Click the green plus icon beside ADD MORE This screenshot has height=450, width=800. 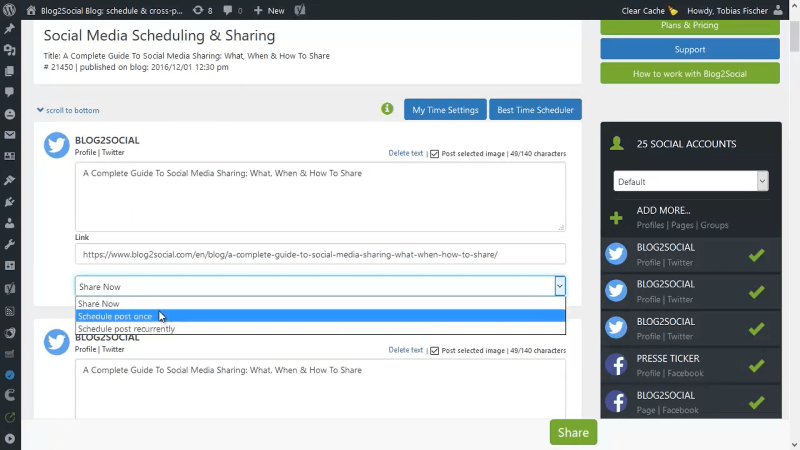pyautogui.click(x=616, y=218)
